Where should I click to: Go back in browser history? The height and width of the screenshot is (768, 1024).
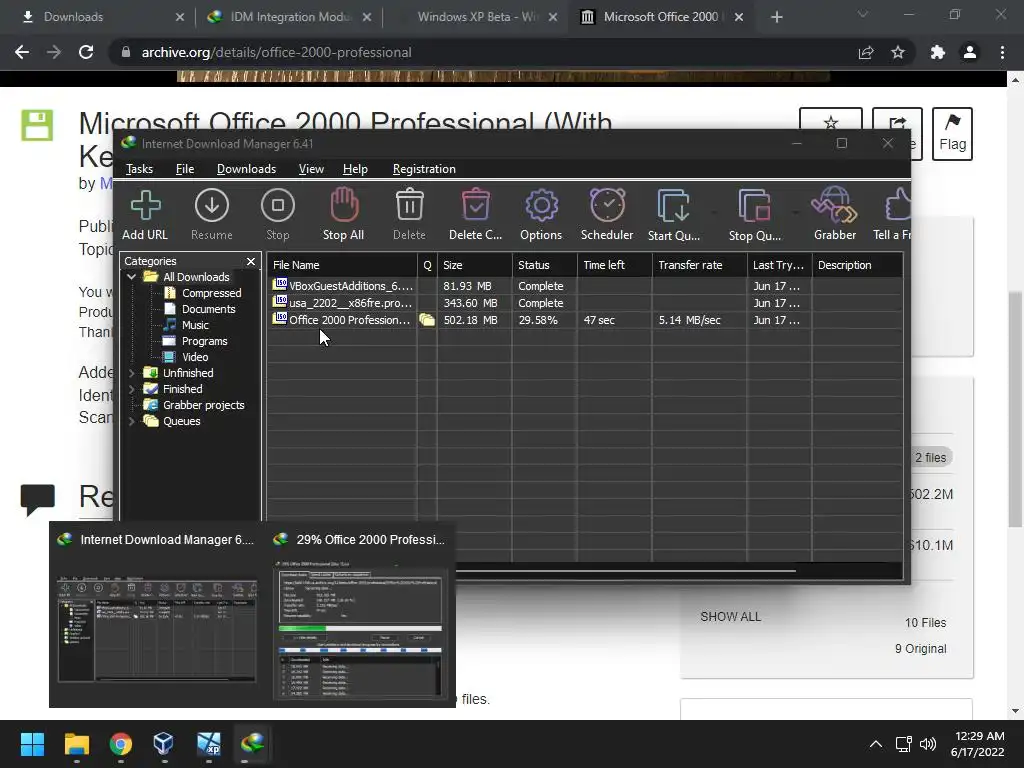(22, 52)
